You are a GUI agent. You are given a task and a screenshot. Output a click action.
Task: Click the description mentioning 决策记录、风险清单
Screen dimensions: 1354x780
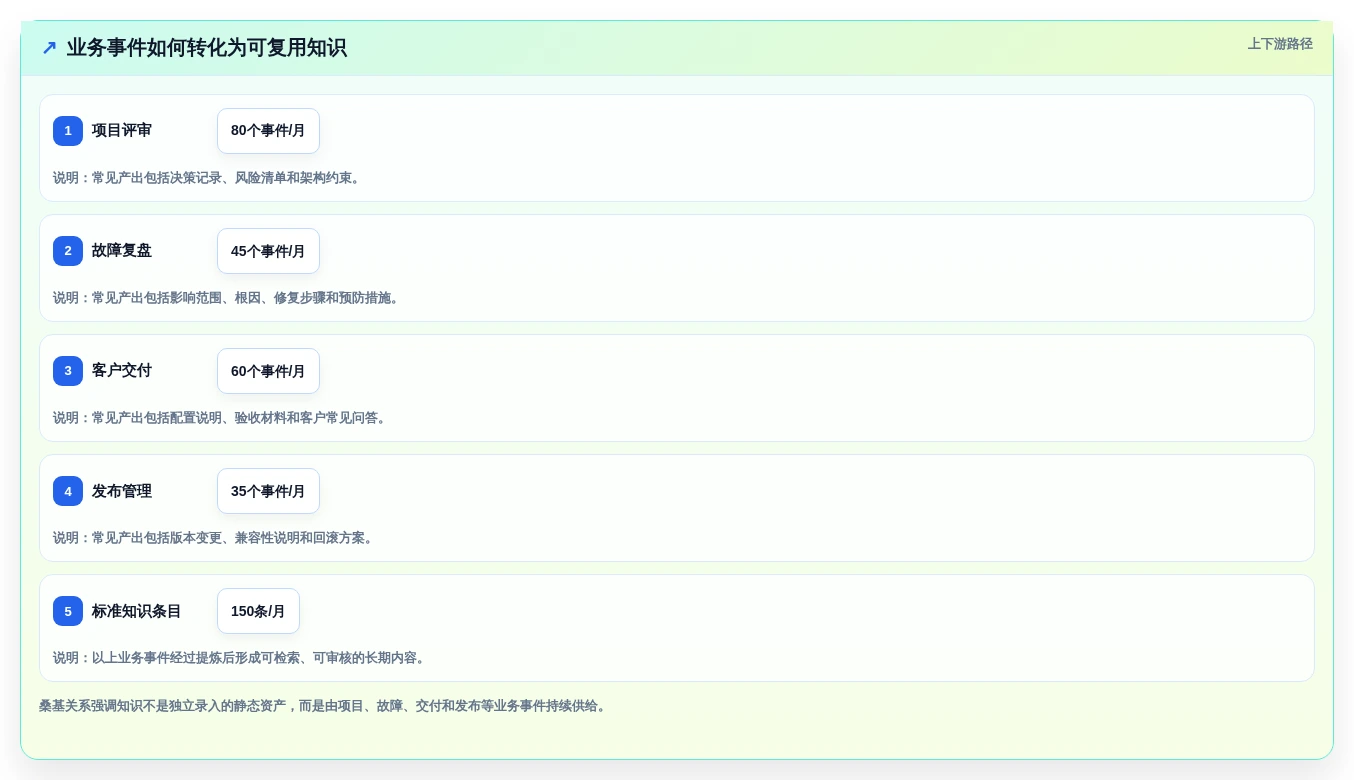[x=208, y=178]
